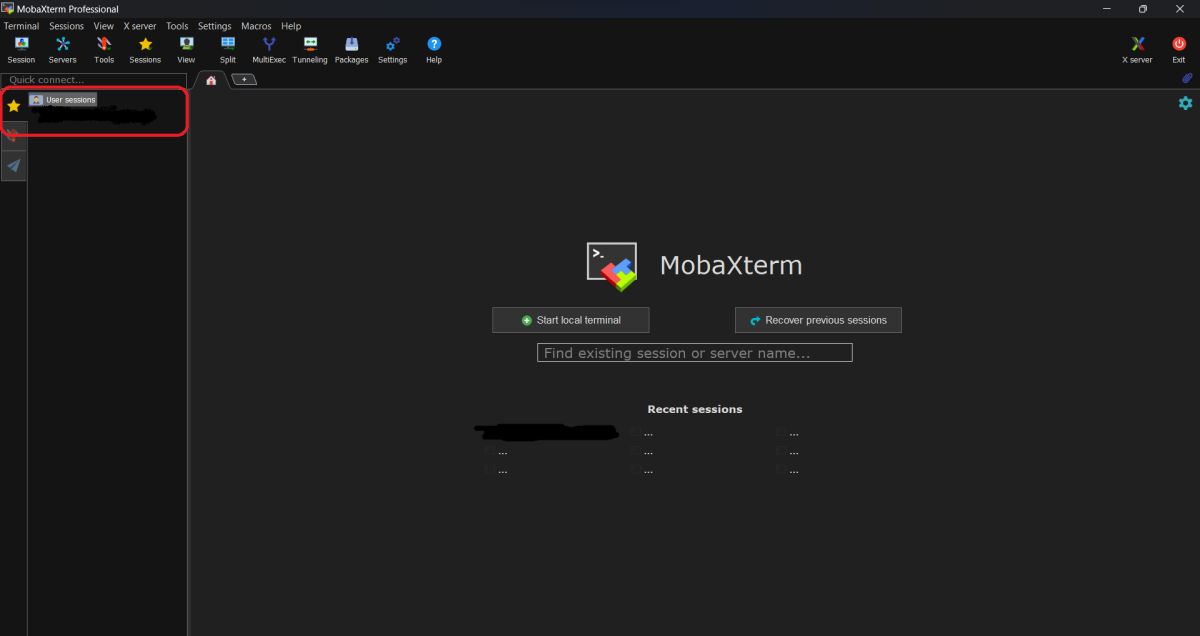The image size is (1200, 636).
Task: Select the star Sessions sidebar tab
Action: pos(14,105)
